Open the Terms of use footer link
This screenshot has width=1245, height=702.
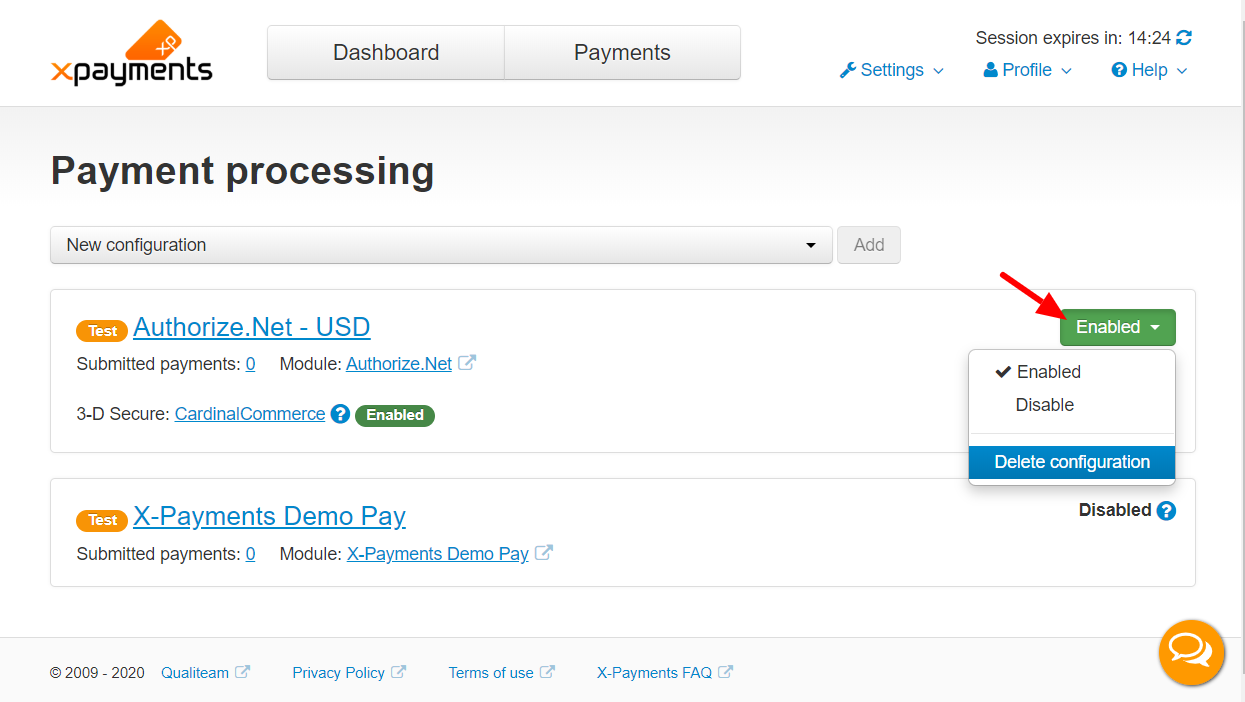491,673
